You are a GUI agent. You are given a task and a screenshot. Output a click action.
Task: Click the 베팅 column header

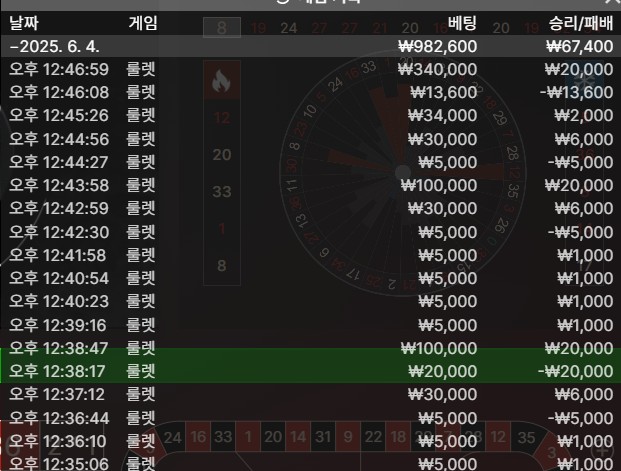[462, 22]
